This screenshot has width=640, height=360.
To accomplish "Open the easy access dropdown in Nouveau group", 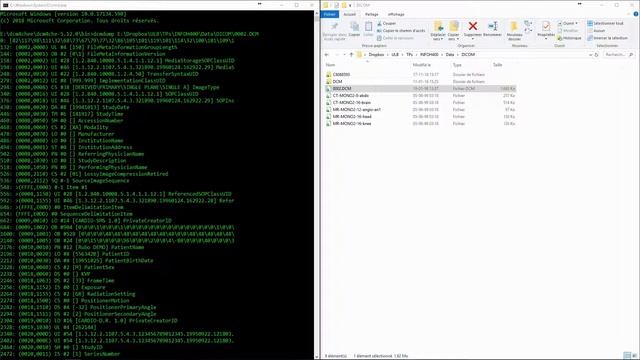I will [x=528, y=31].
